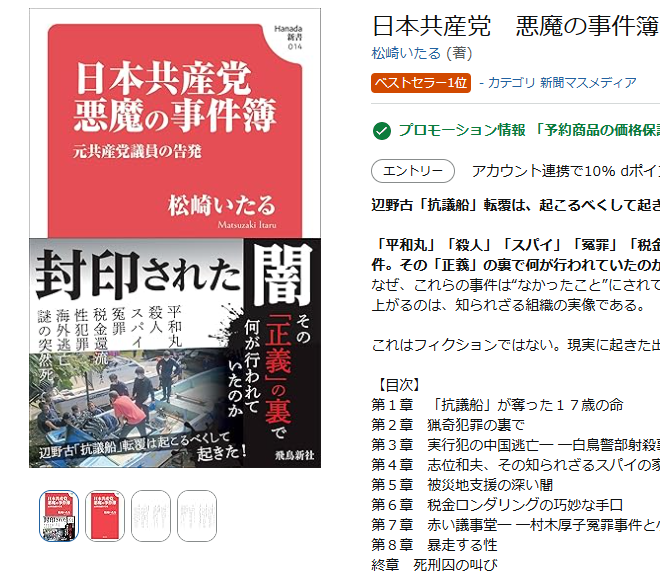Screen dimensions: 660x587
Task: Select the first cover thumbnail with obi band
Action: click(x=59, y=516)
